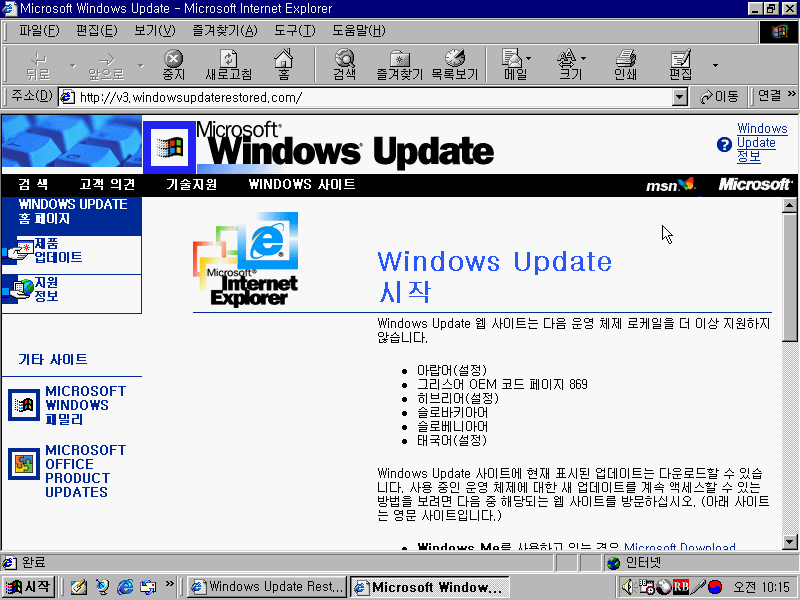
Task: Open the 지원 정보 sidebar link
Action: [46, 289]
